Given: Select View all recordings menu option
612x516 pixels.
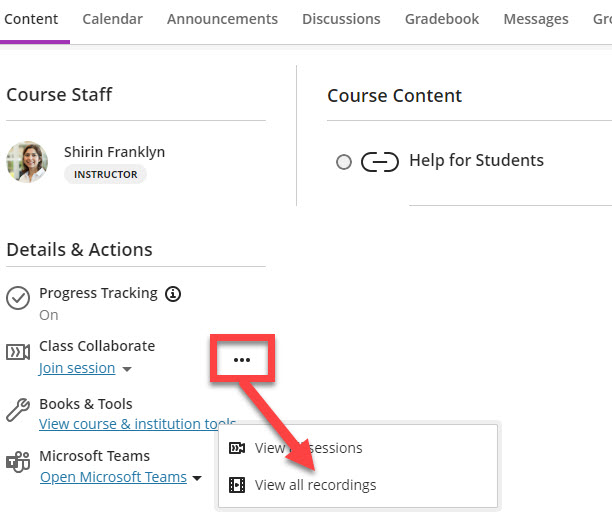Looking at the screenshot, I should pos(315,485).
